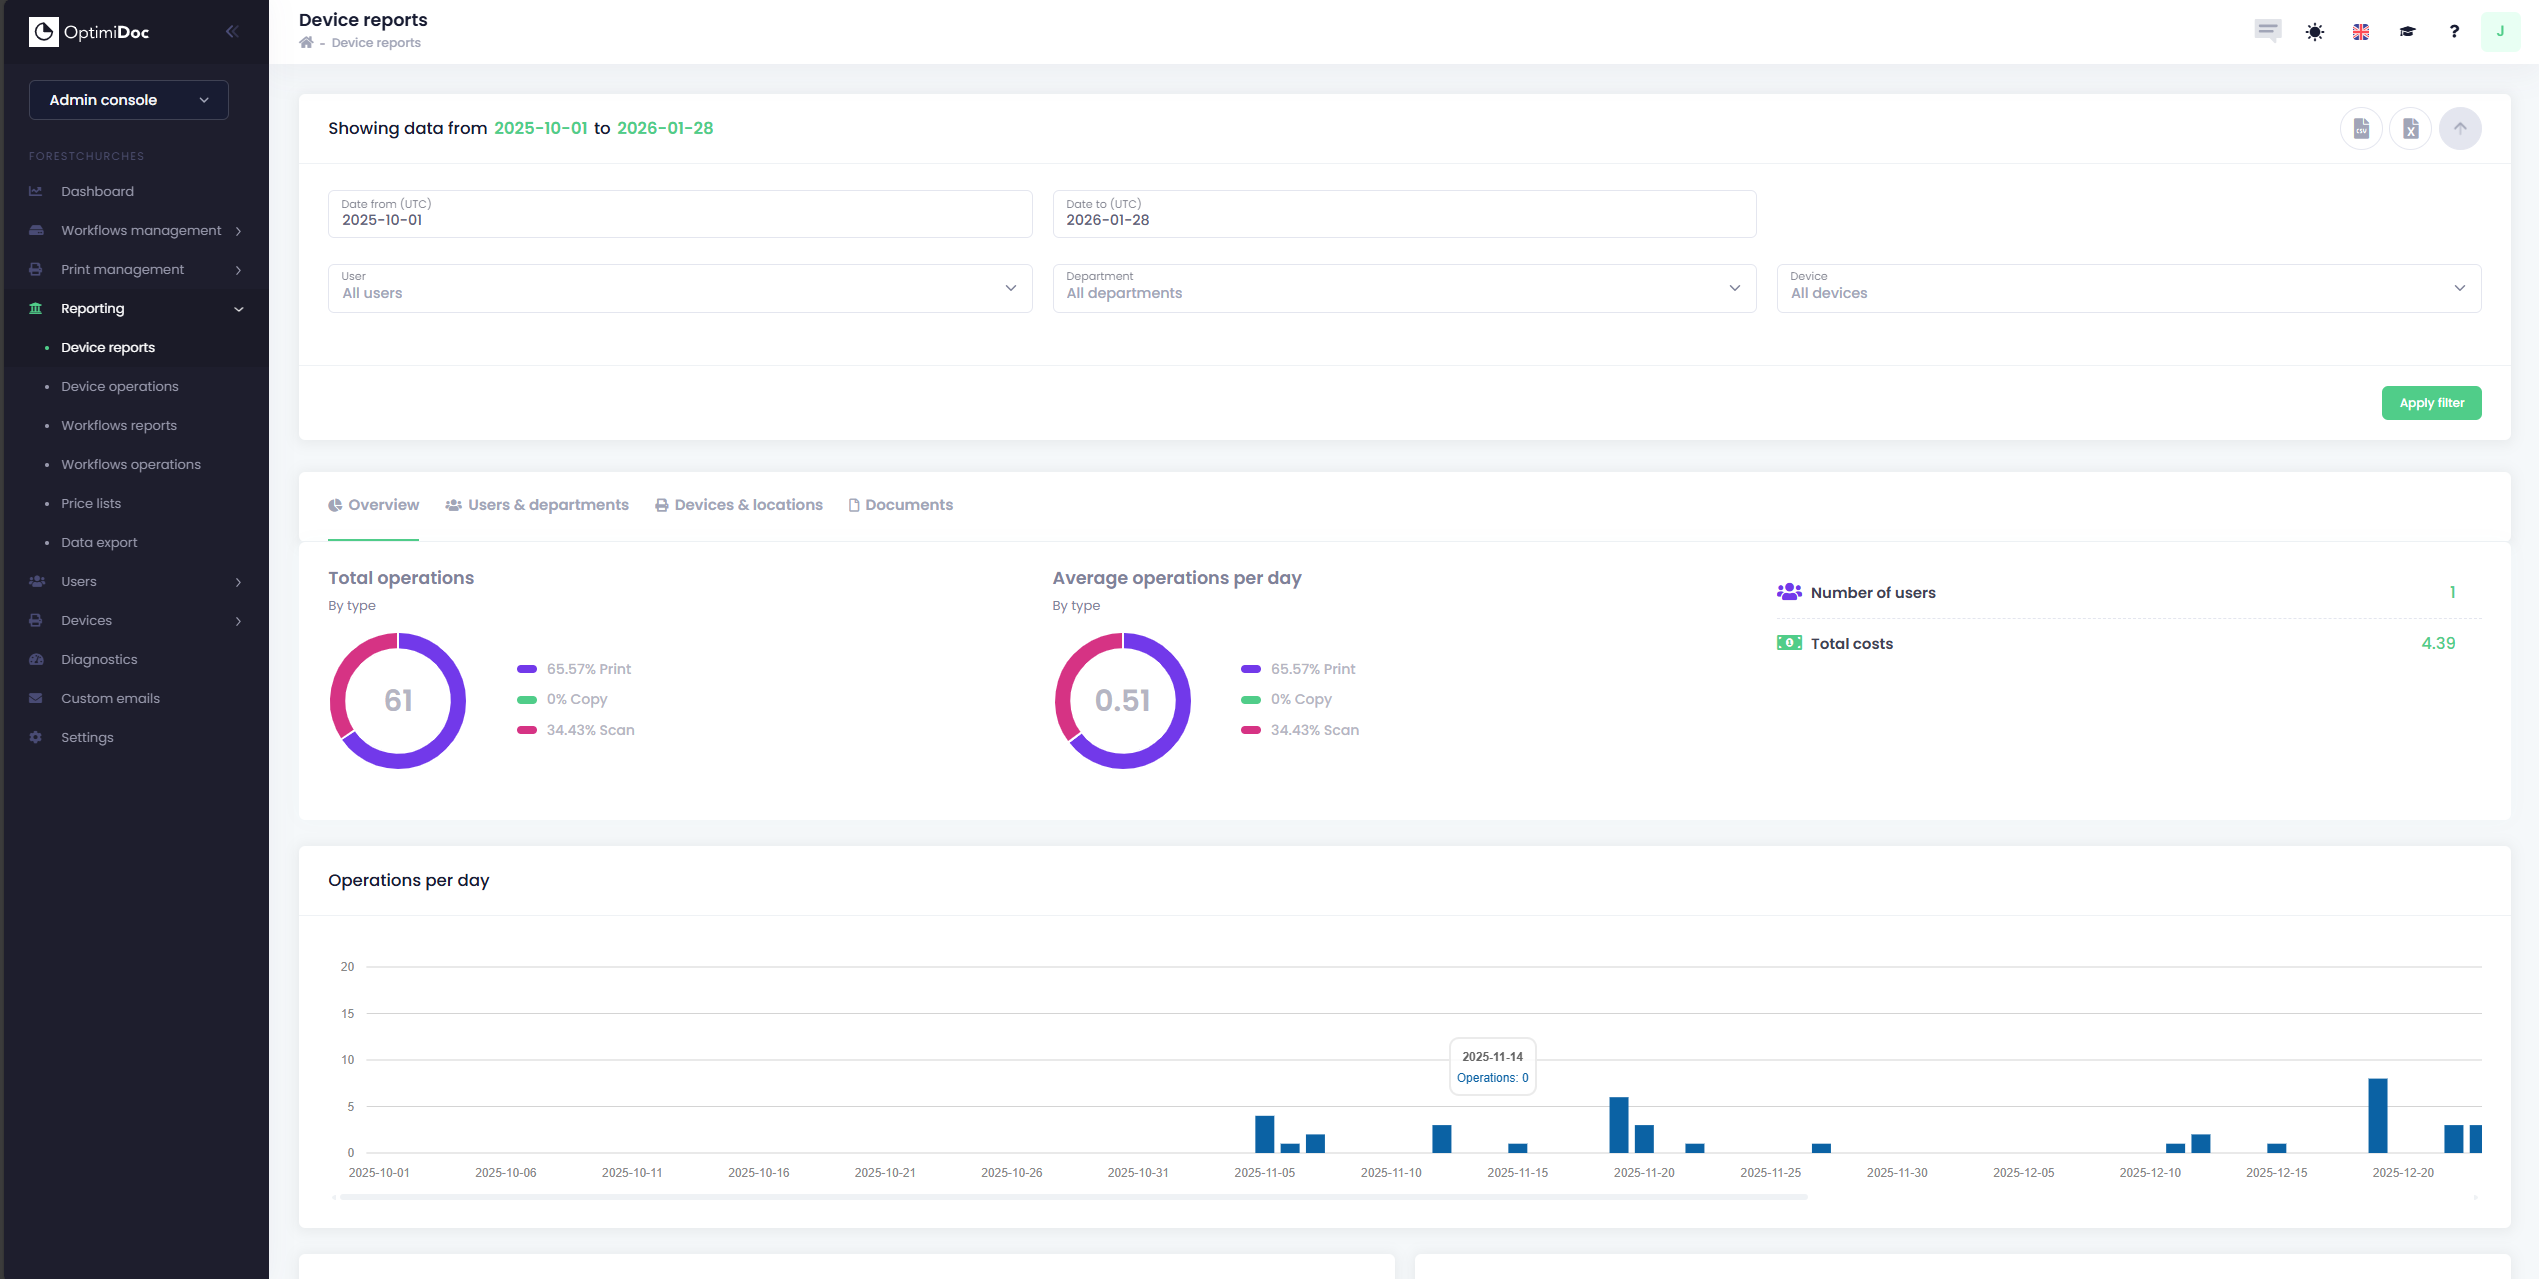2539x1279 pixels.
Task: Open the All users dropdown
Action: point(680,289)
